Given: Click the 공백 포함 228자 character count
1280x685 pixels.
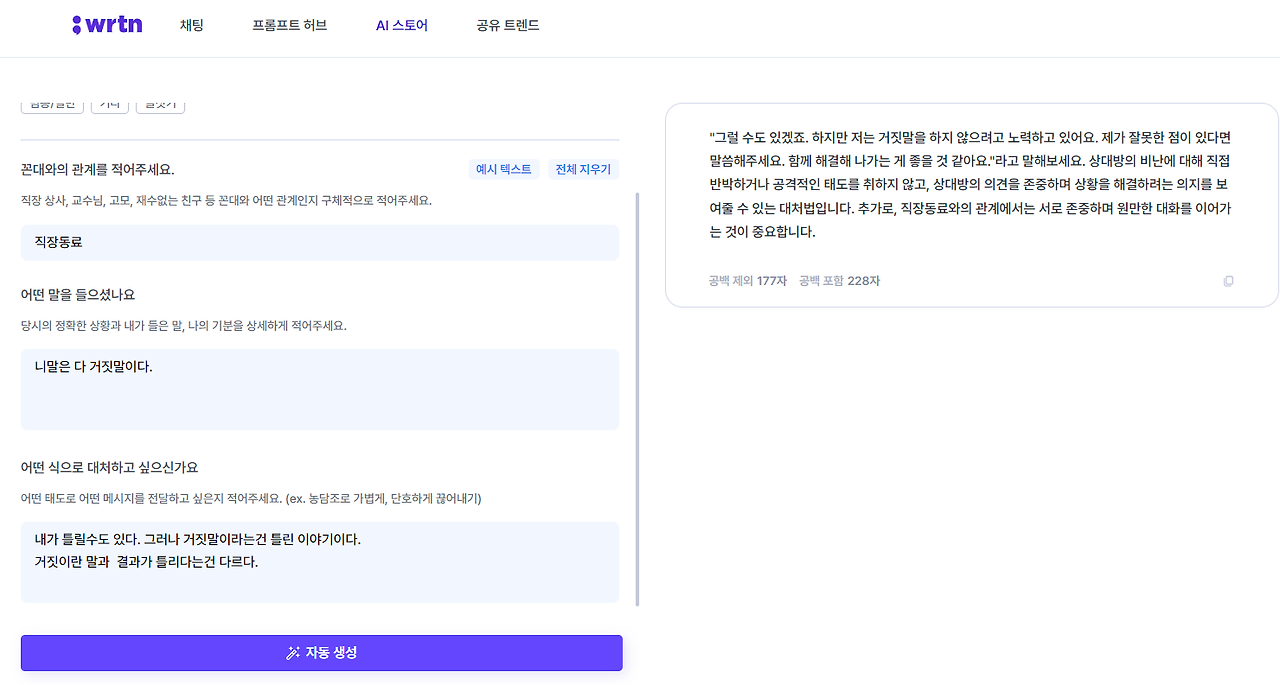Looking at the screenshot, I should click(839, 281).
